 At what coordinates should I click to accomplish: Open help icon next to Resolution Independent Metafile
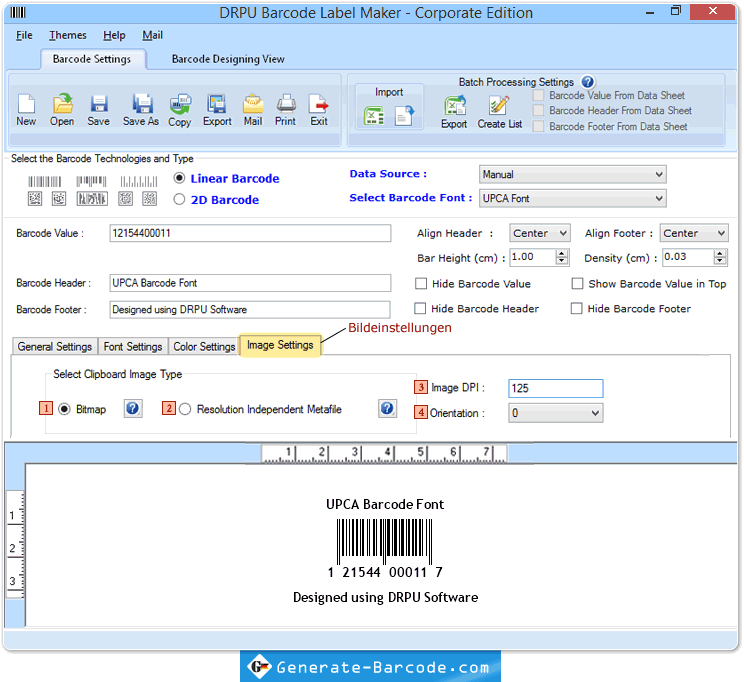point(387,408)
